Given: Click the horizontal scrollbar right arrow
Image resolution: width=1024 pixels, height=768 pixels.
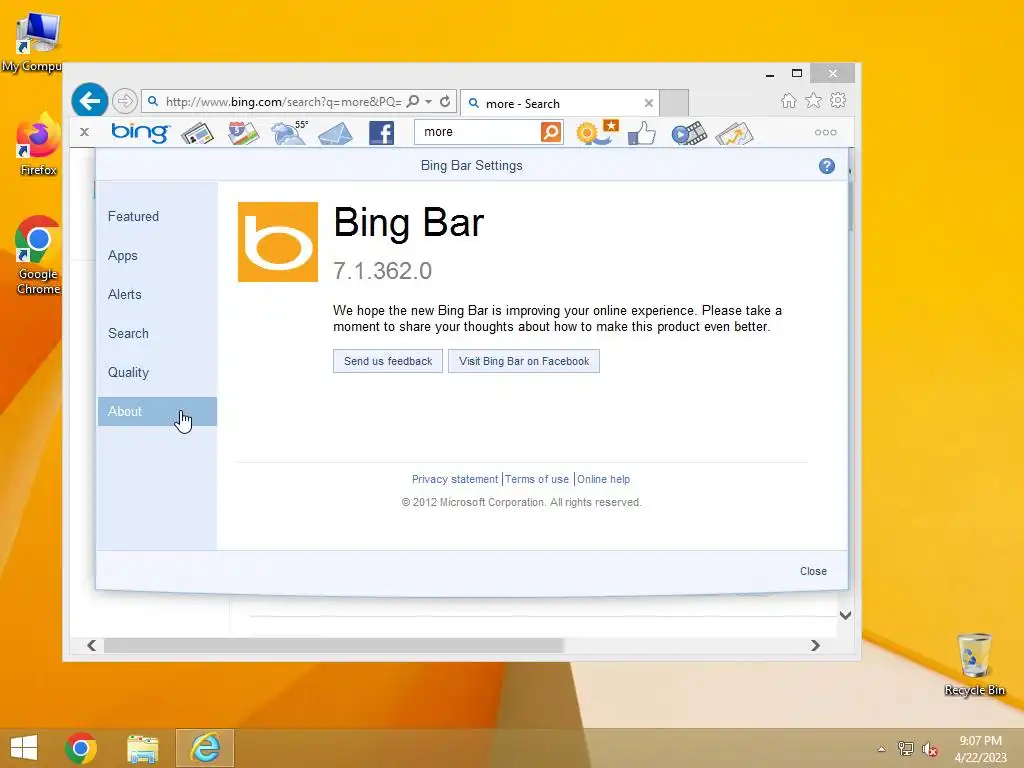Looking at the screenshot, I should click(x=815, y=645).
